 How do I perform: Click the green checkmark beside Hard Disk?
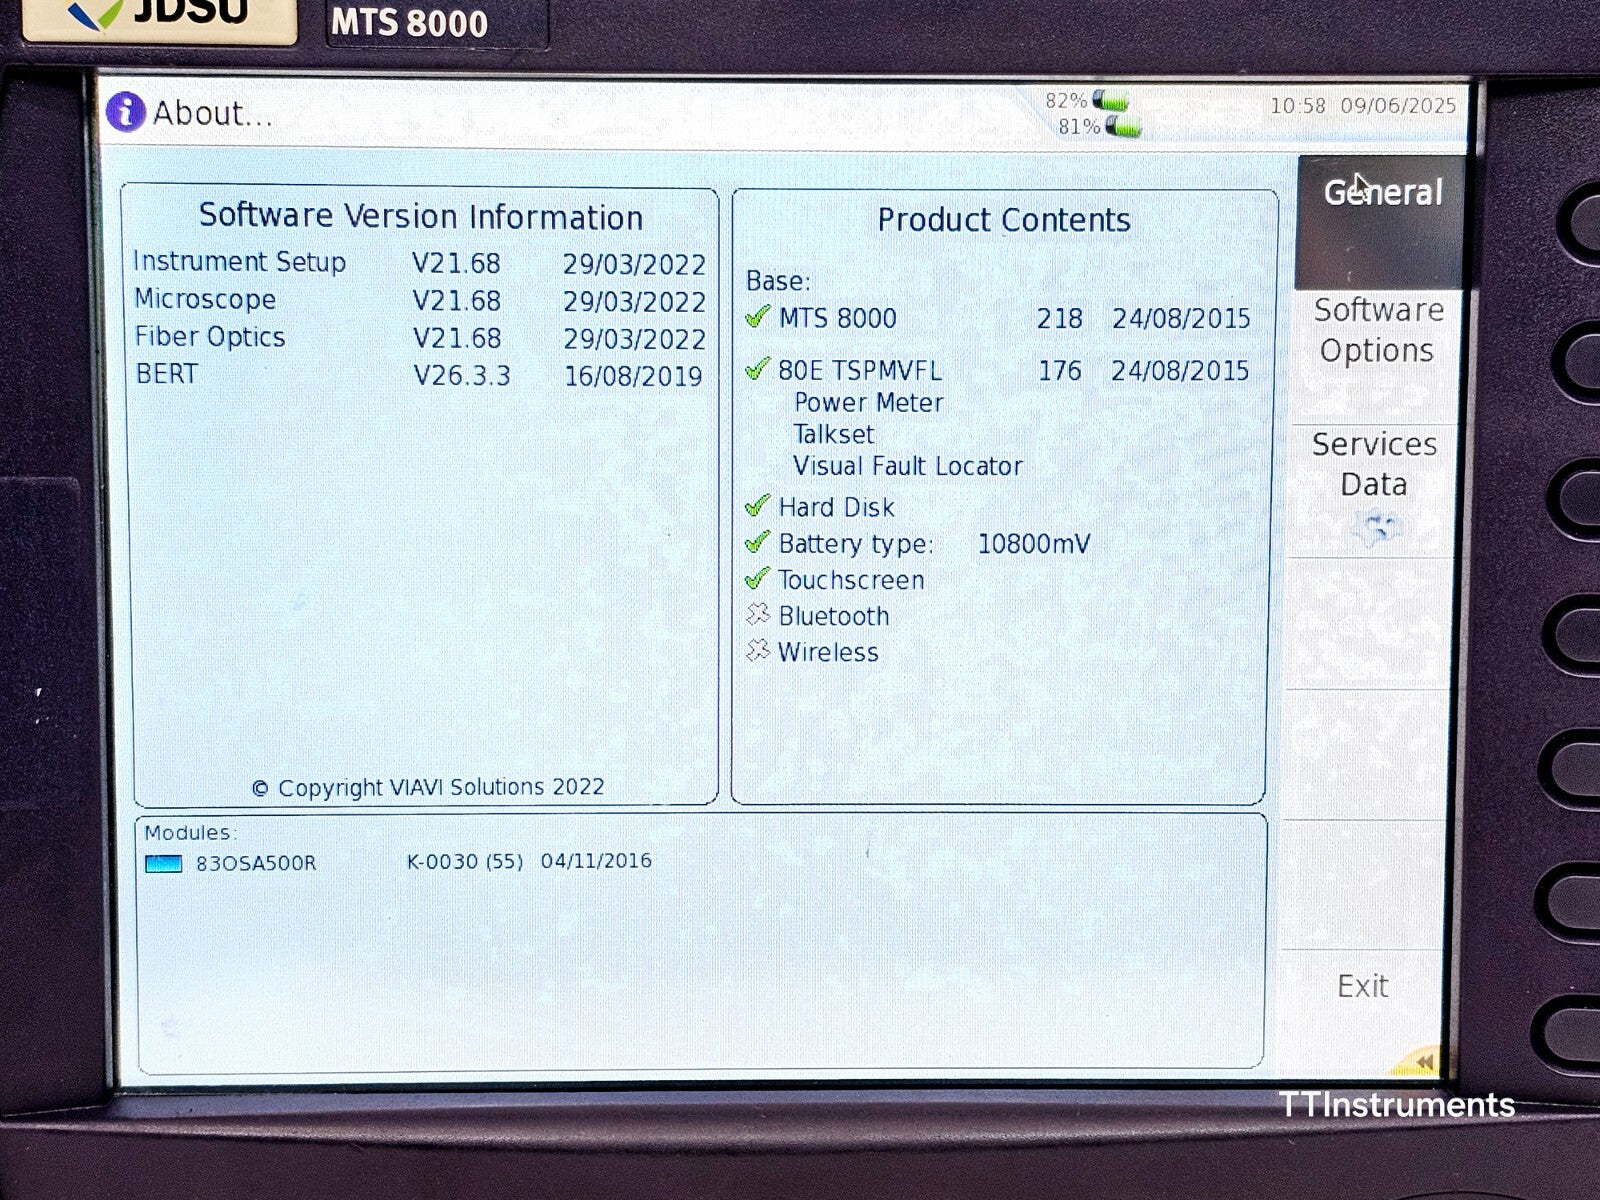758,506
